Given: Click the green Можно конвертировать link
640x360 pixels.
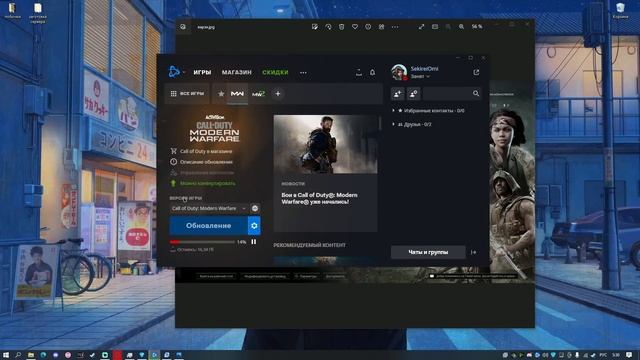Looking at the screenshot, I should coord(203,183).
